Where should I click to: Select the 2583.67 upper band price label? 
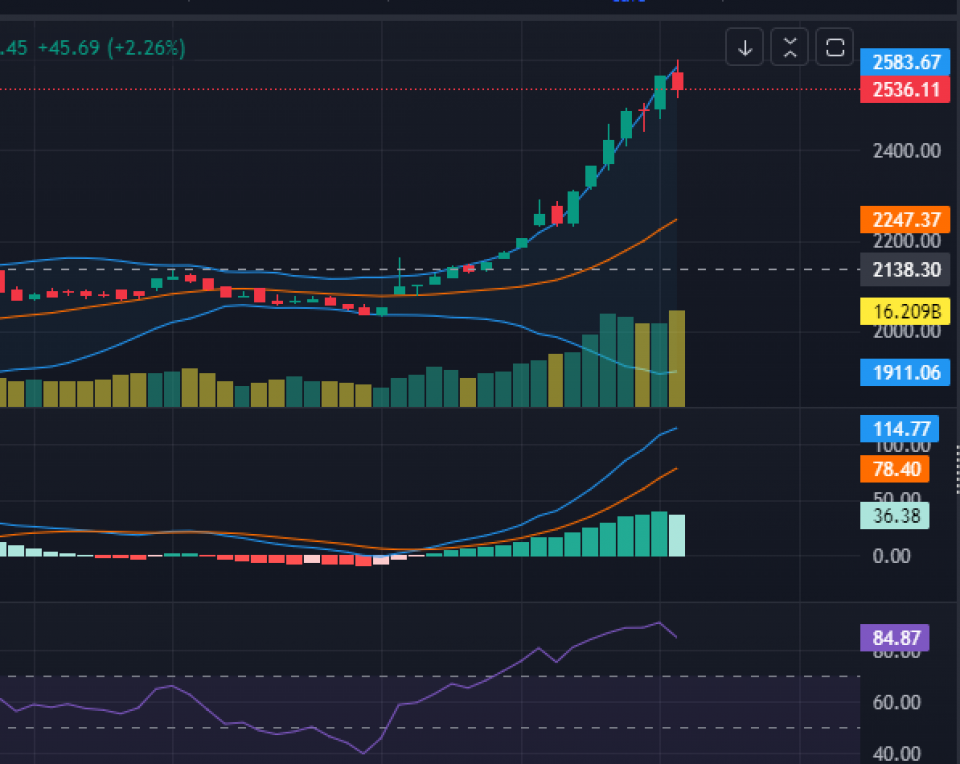(x=905, y=62)
